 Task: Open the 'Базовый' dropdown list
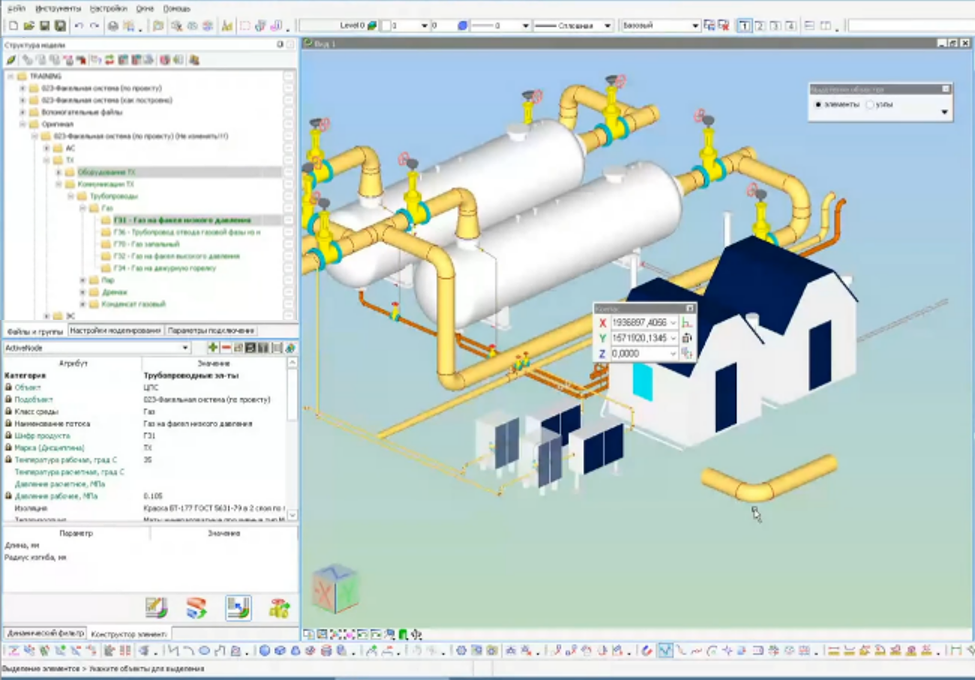tap(695, 25)
